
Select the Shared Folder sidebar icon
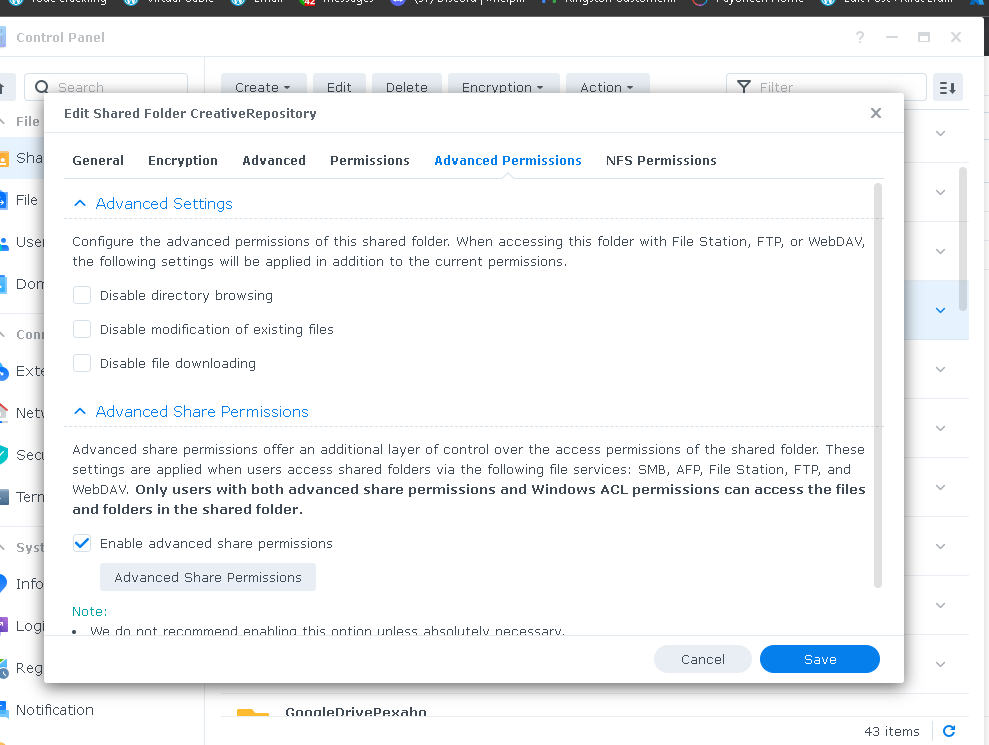pyautogui.click(x=3, y=158)
